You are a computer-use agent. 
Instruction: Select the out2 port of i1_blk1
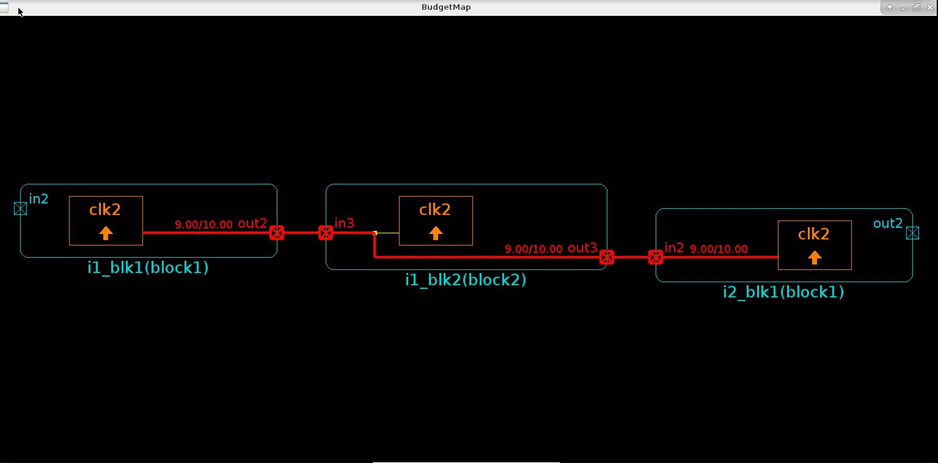[277, 233]
